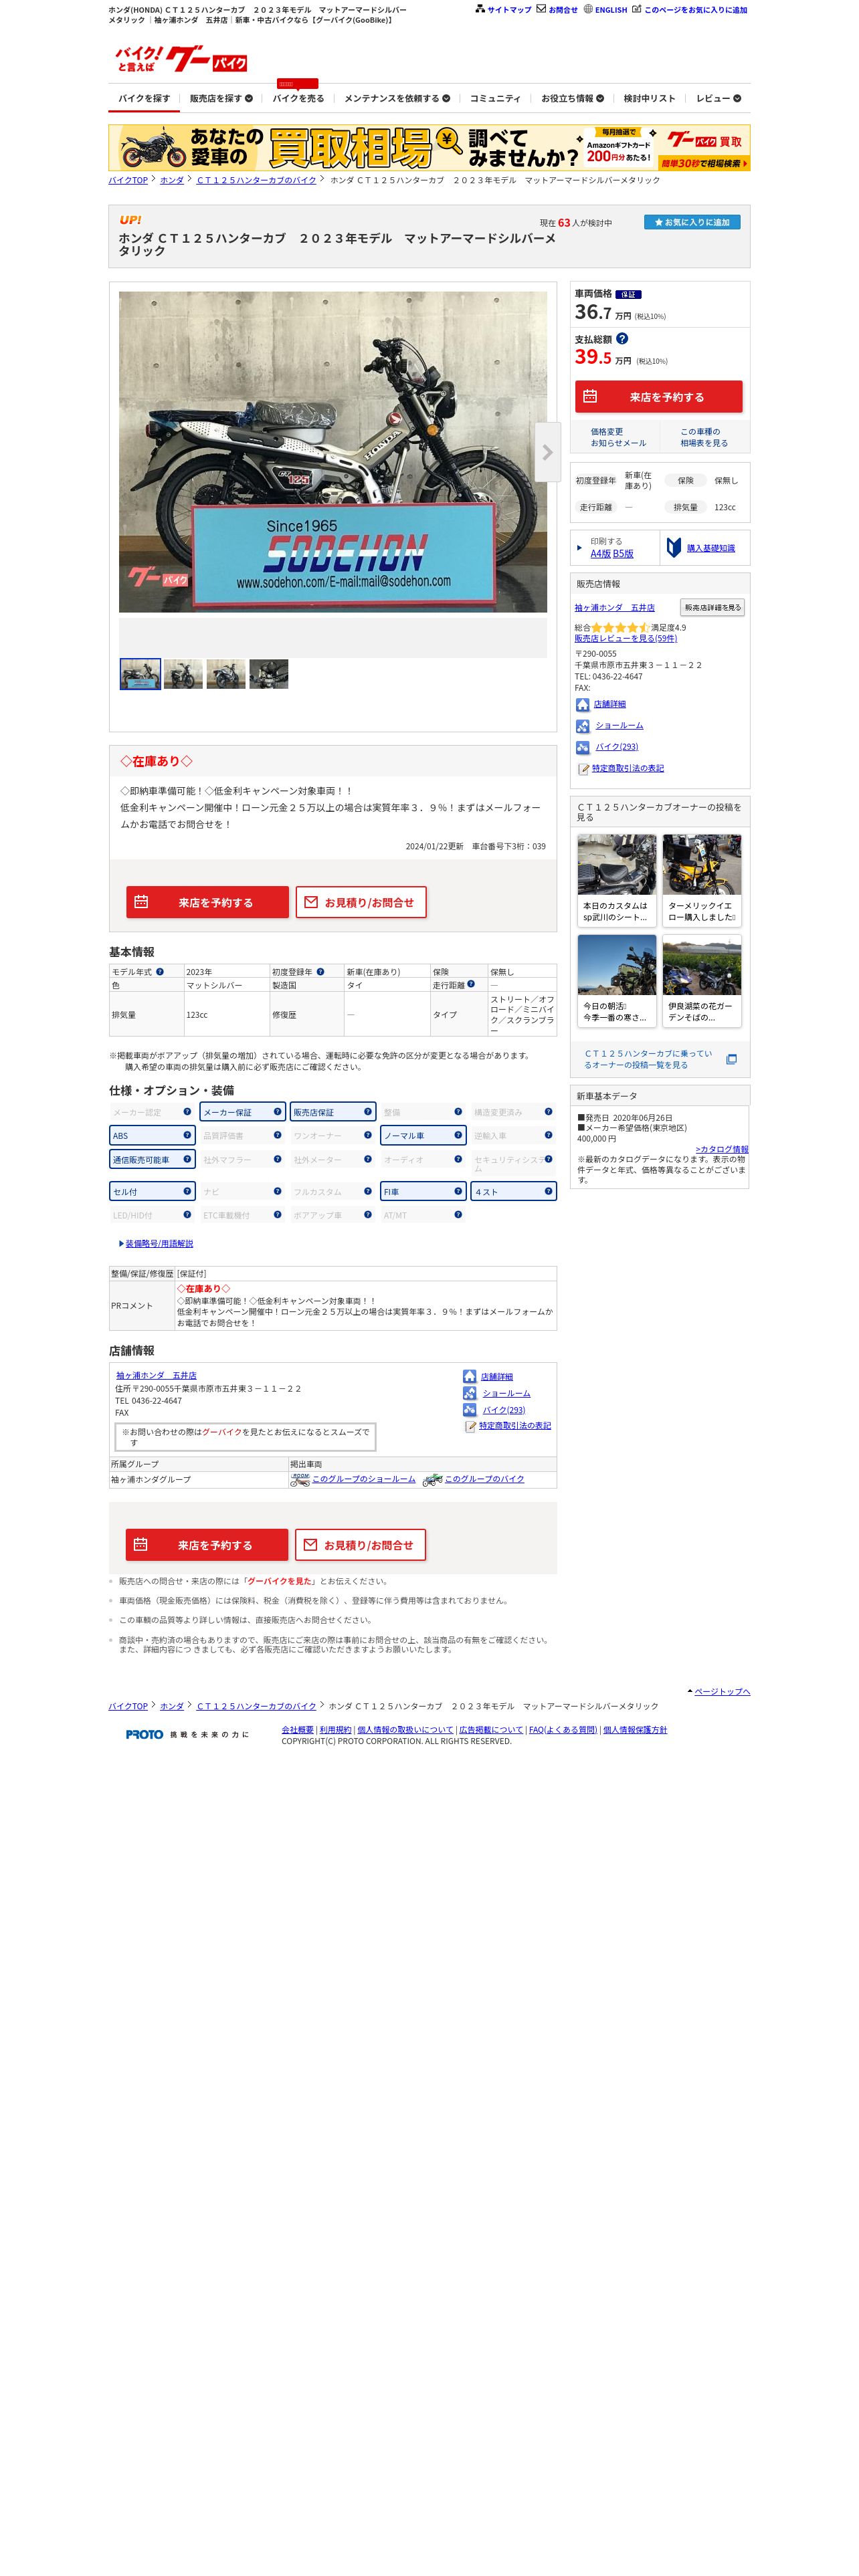
Task: Open the サイトマップ link with sitemap icon
Action: pos(503,10)
